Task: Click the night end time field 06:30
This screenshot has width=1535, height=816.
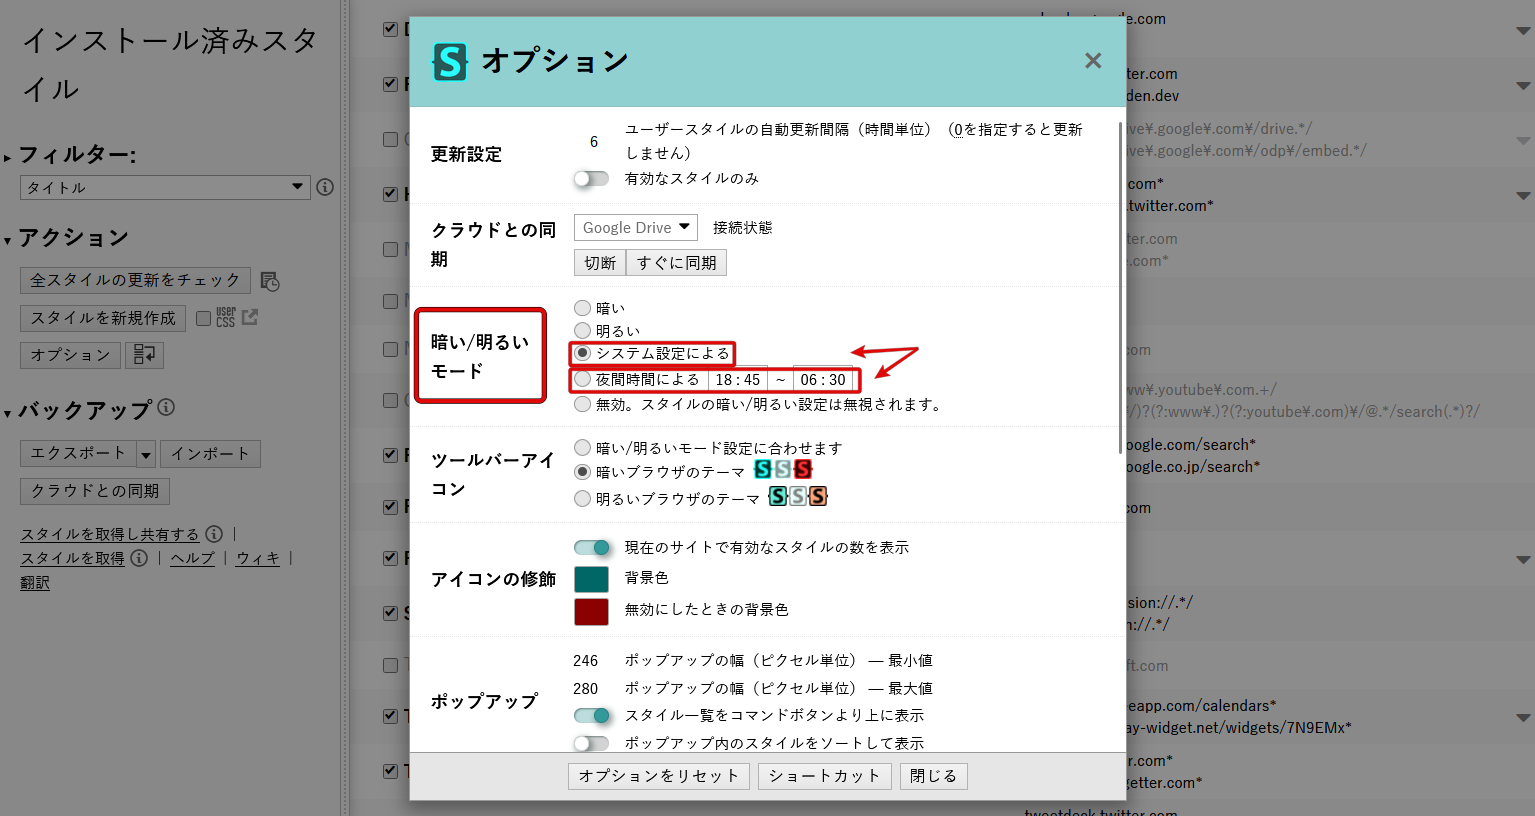Action: pyautogui.click(x=823, y=380)
